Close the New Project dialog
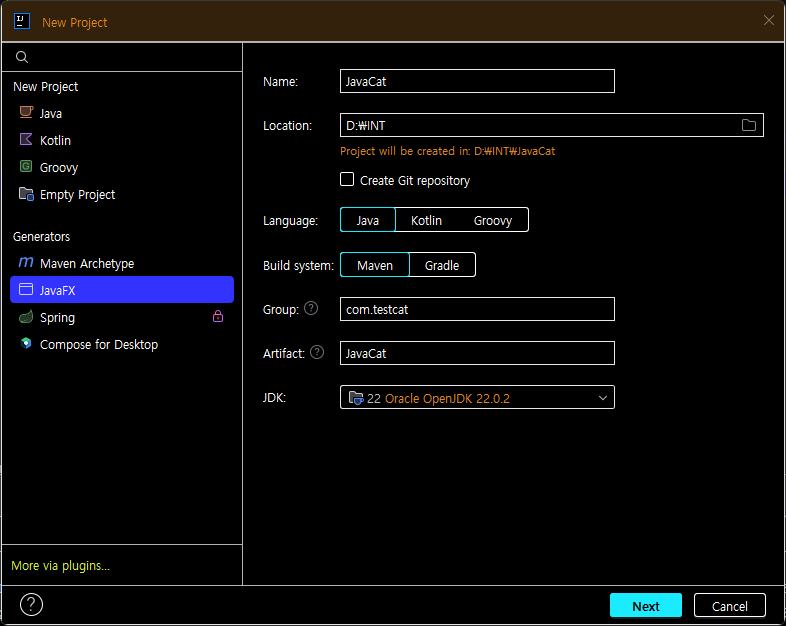This screenshot has width=786, height=626. point(768,20)
